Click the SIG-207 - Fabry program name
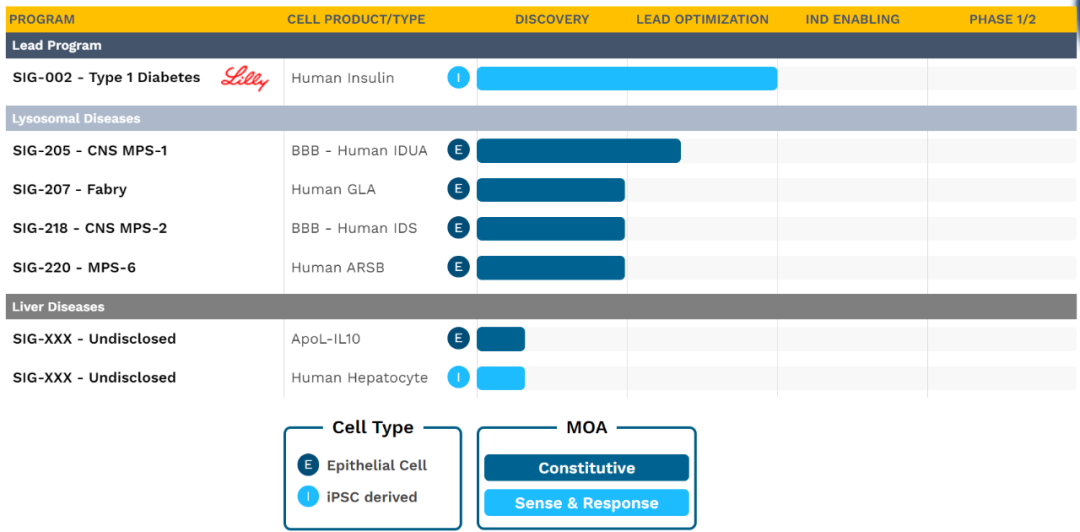 70,189
